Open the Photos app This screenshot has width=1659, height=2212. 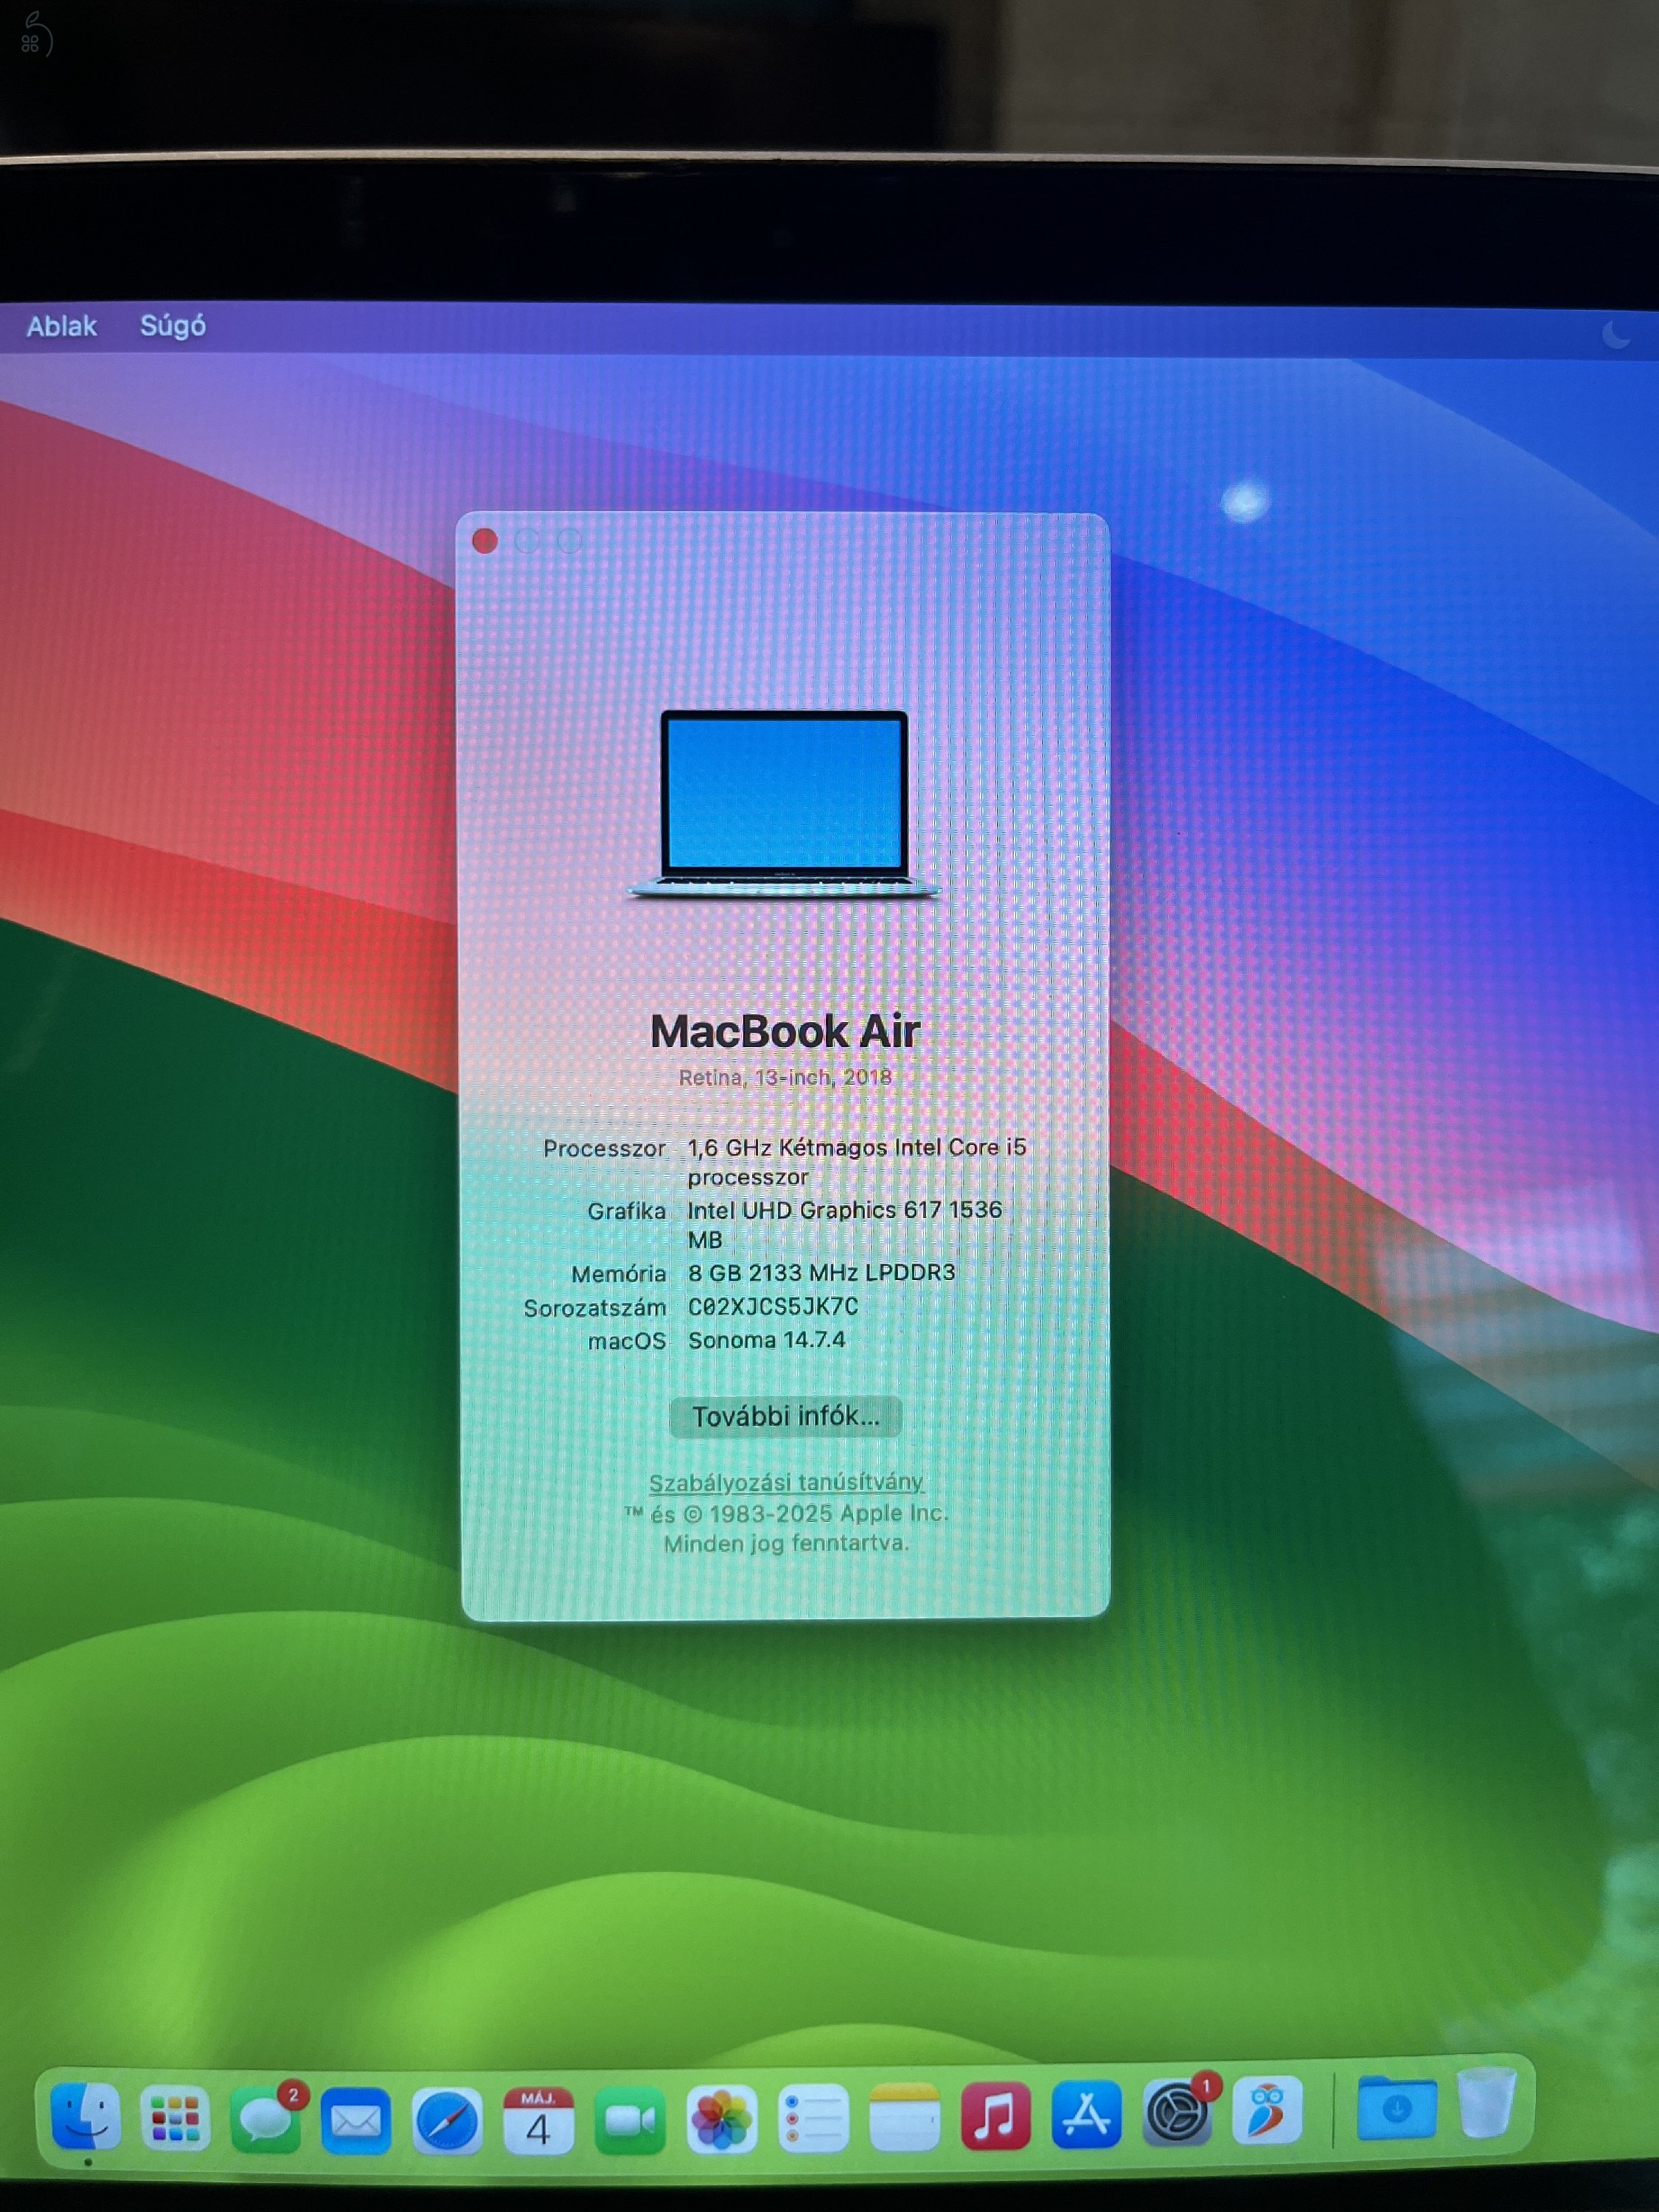pos(721,2120)
